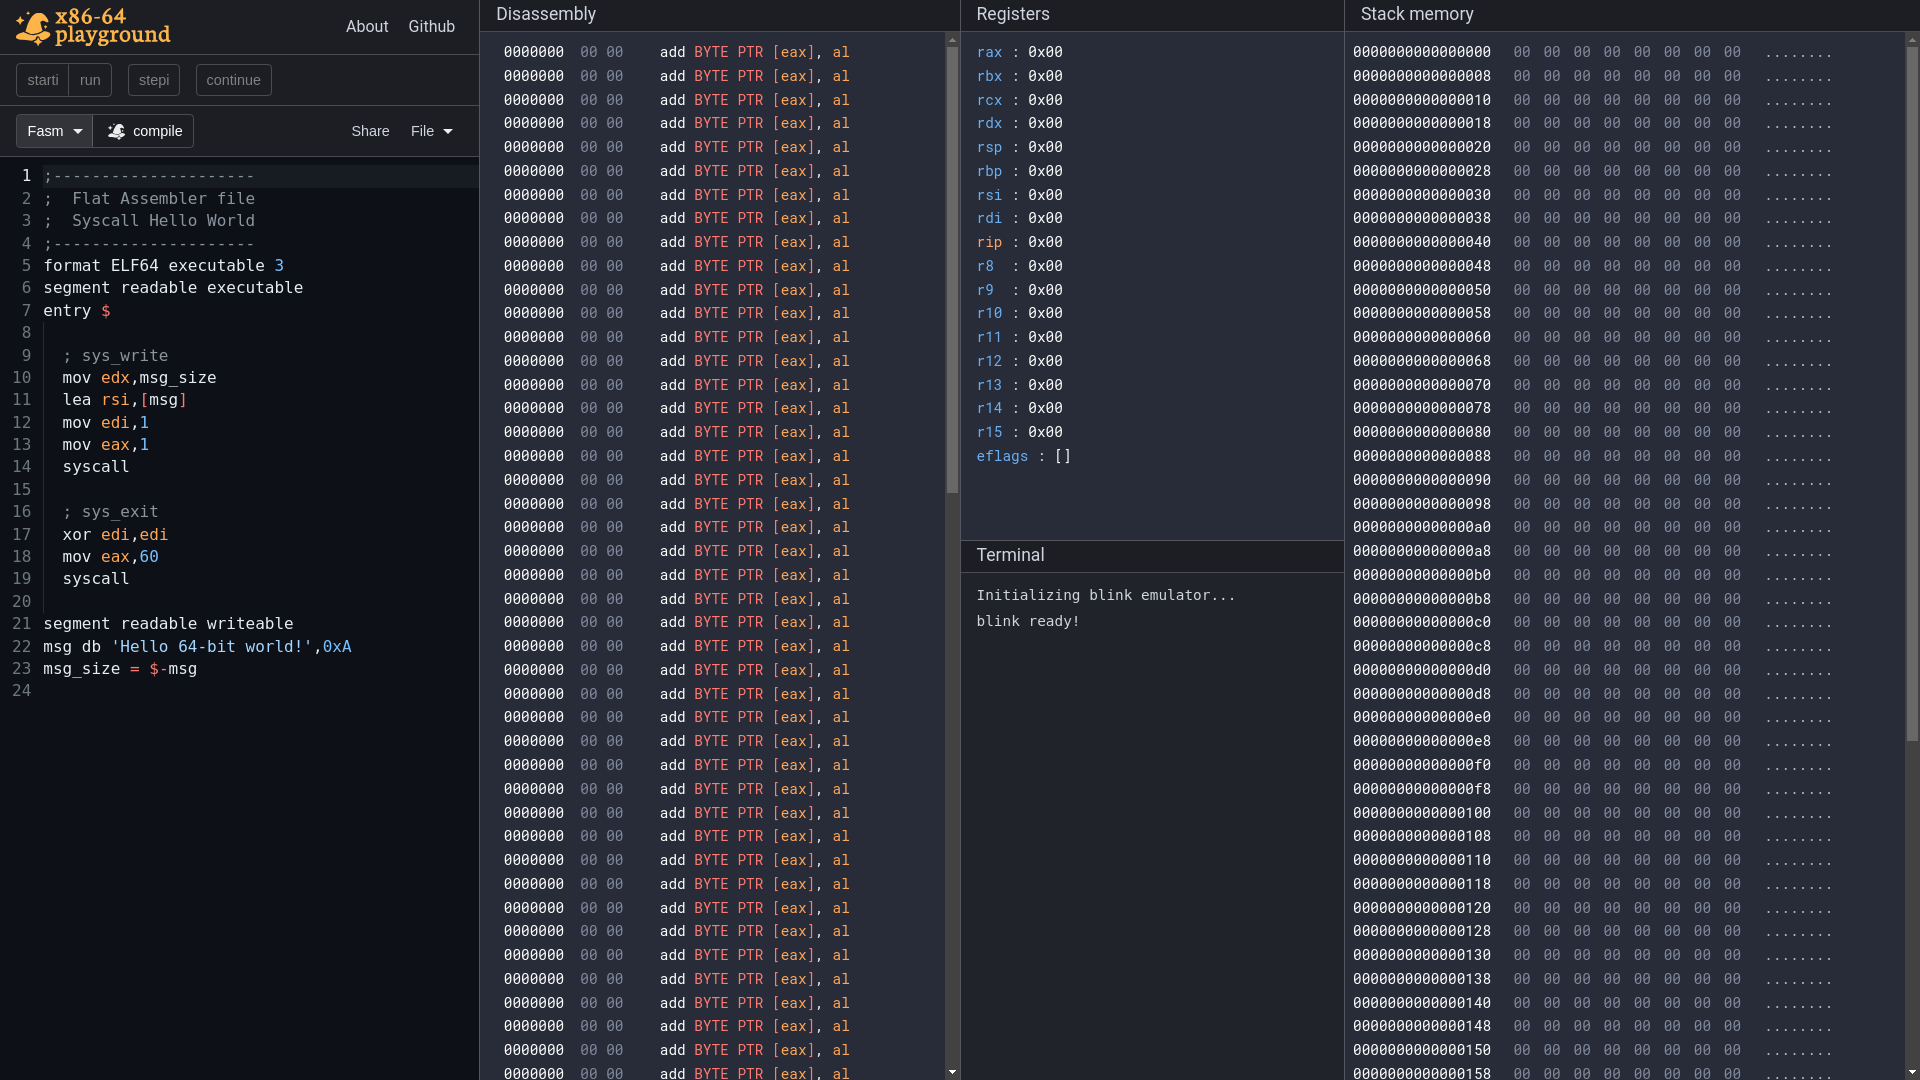Viewport: 1920px width, 1080px height.
Task: Click 'Initializing blink emulator...' terminal line
Action: (1106, 595)
